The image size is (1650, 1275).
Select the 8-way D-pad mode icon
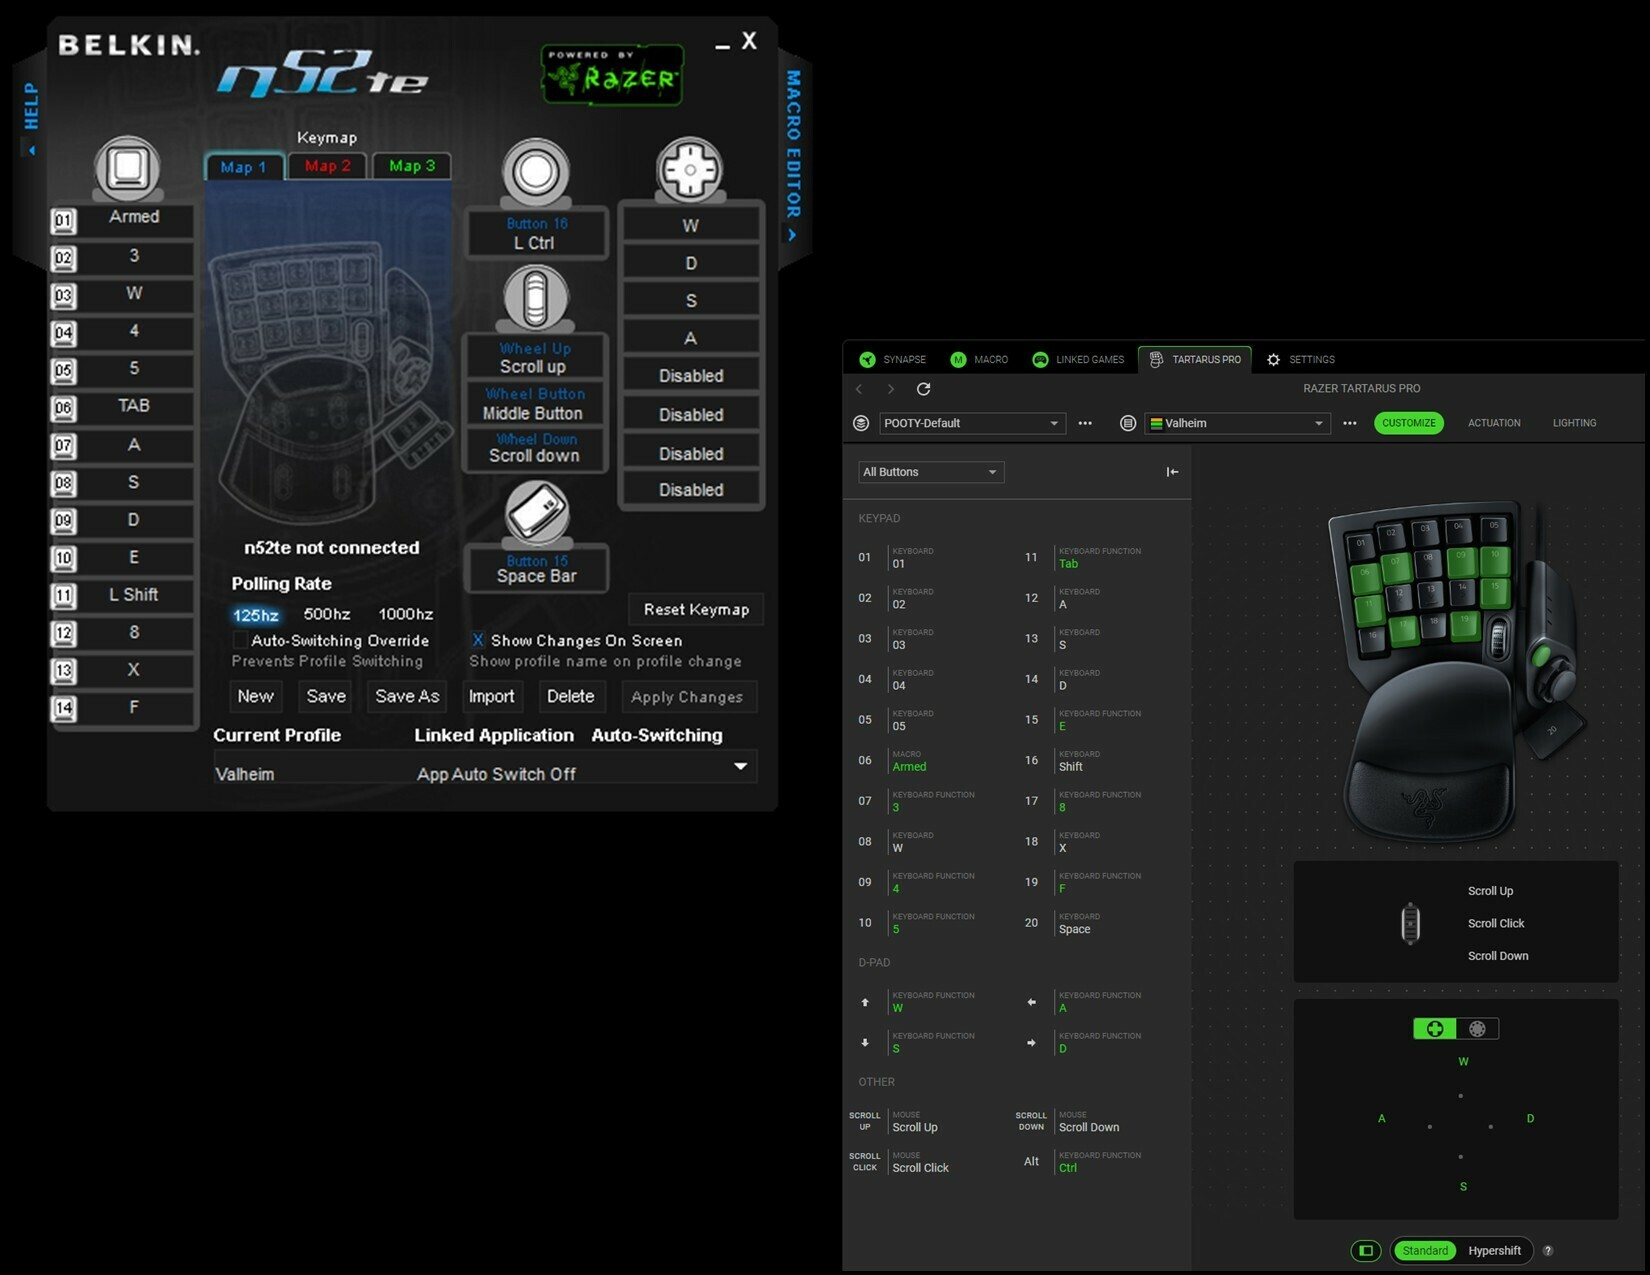click(x=1477, y=1029)
